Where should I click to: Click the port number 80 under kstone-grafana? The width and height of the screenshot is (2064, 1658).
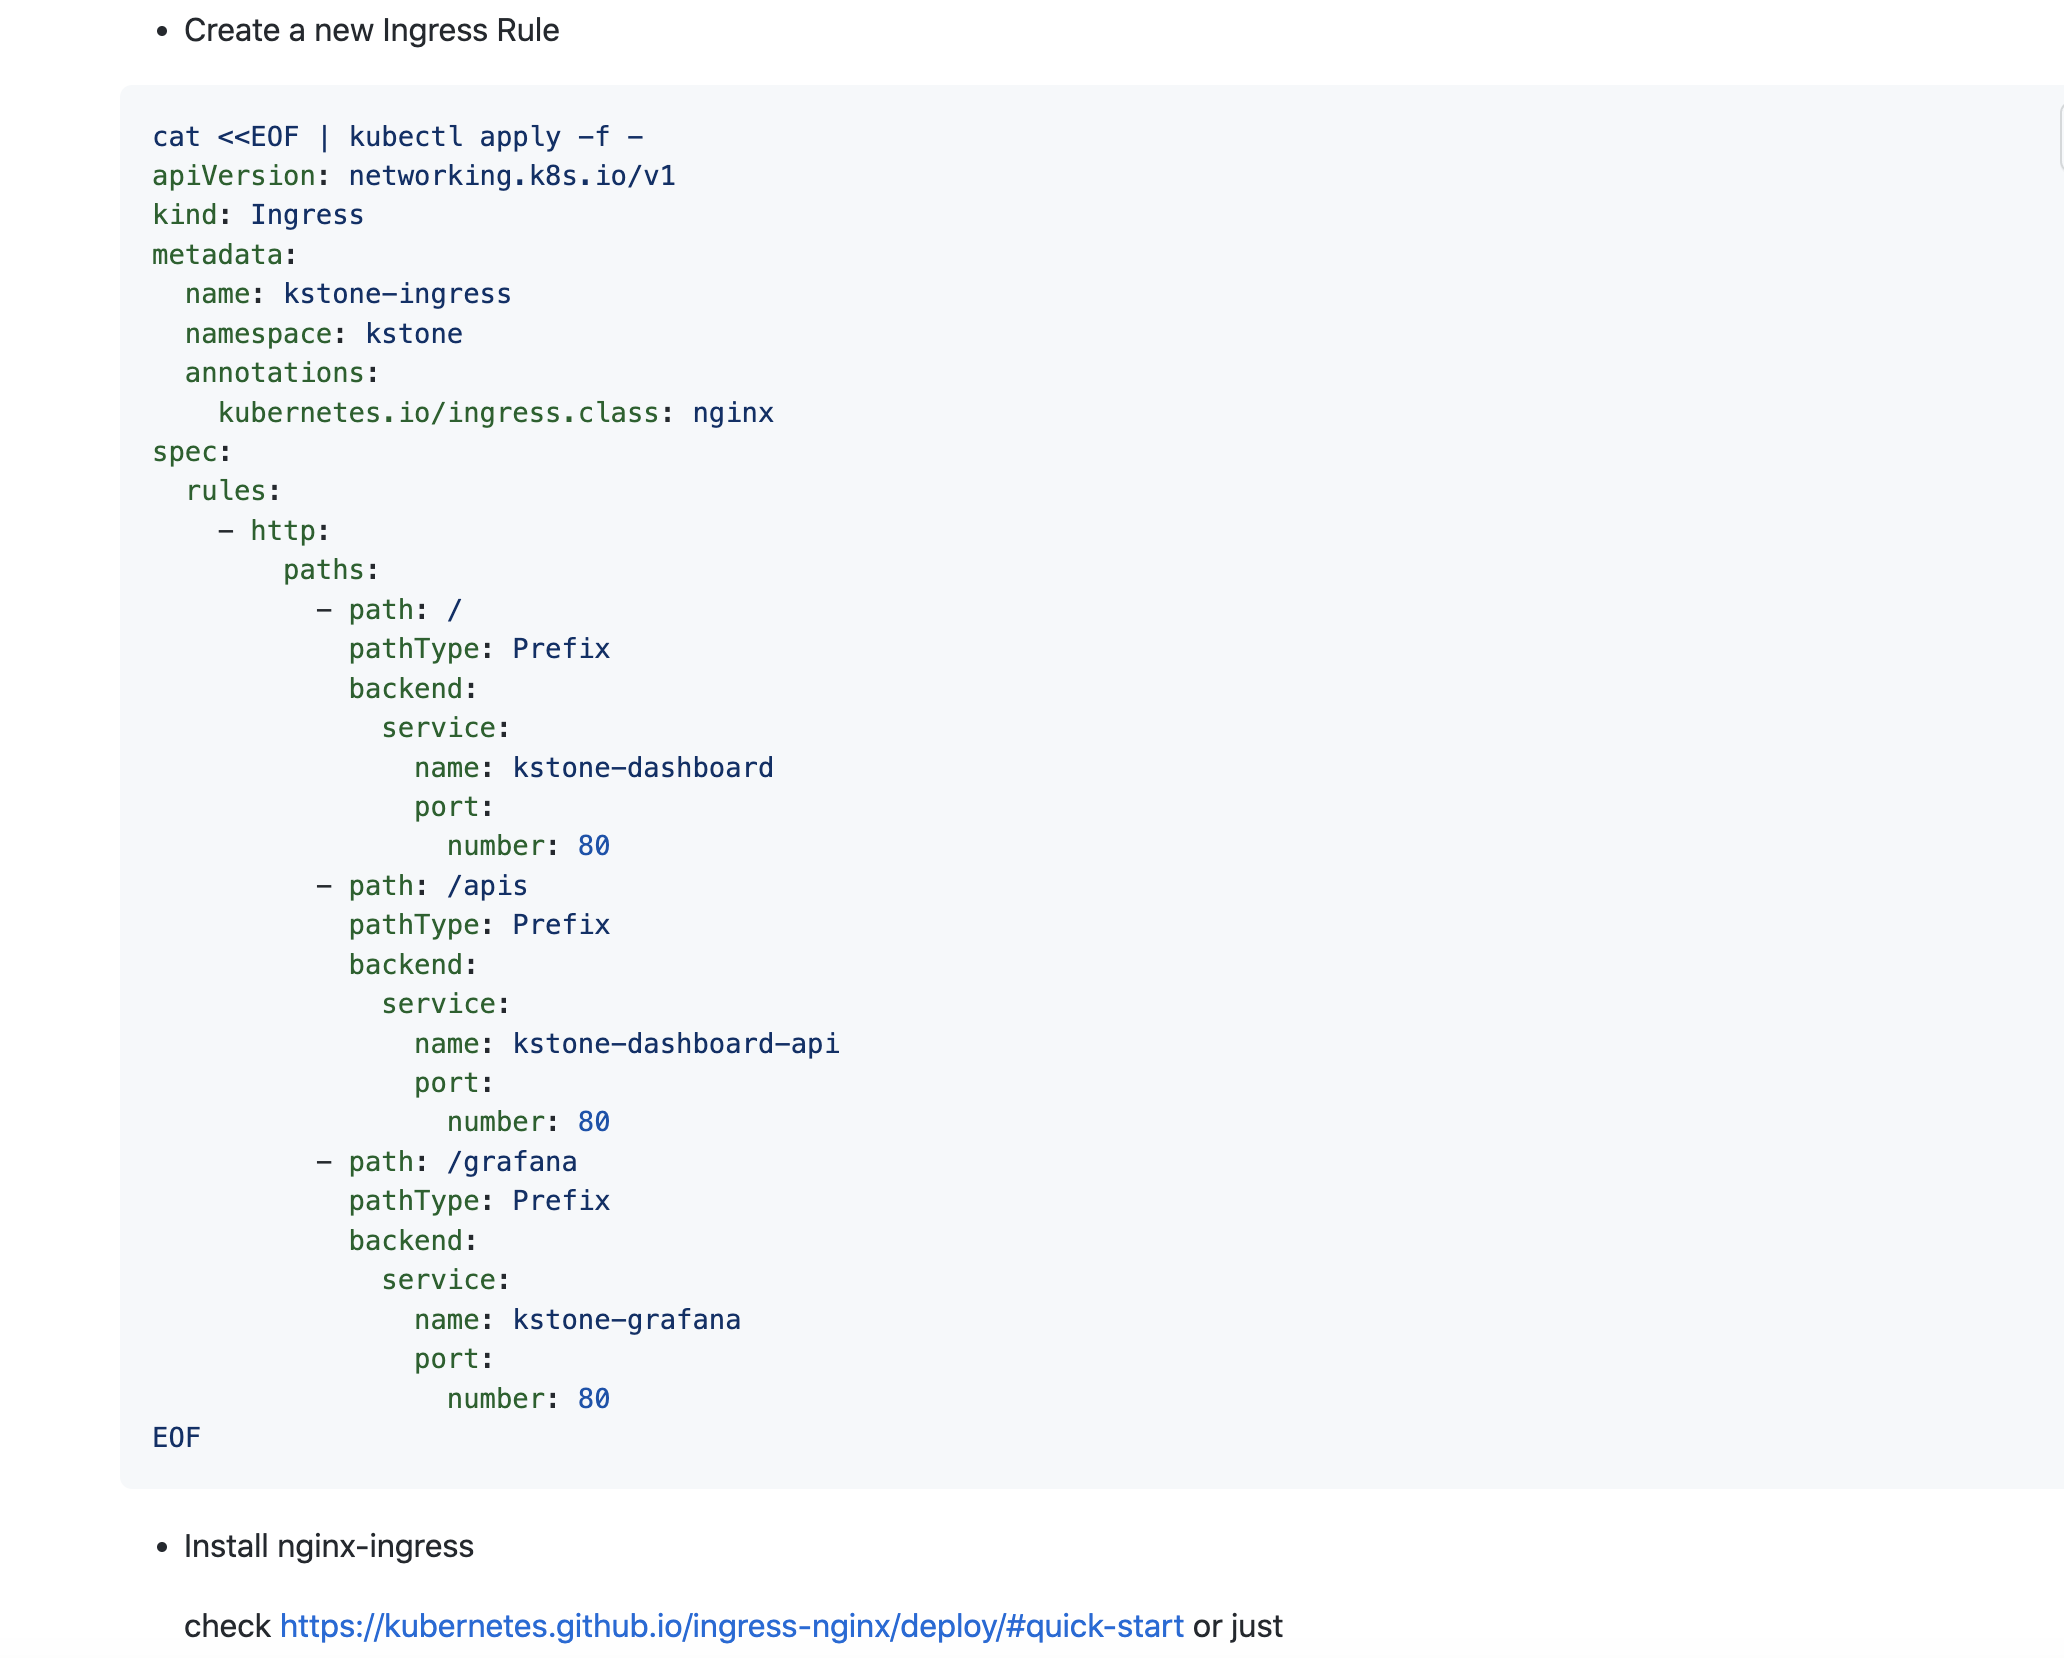point(592,1398)
